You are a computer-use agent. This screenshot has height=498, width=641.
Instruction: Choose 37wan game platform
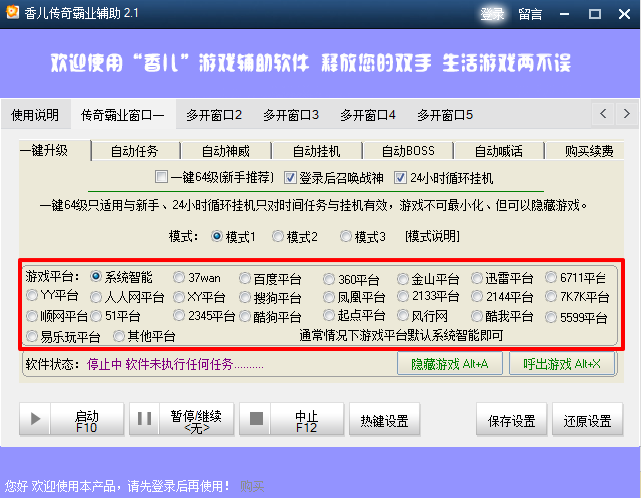[x=179, y=277]
